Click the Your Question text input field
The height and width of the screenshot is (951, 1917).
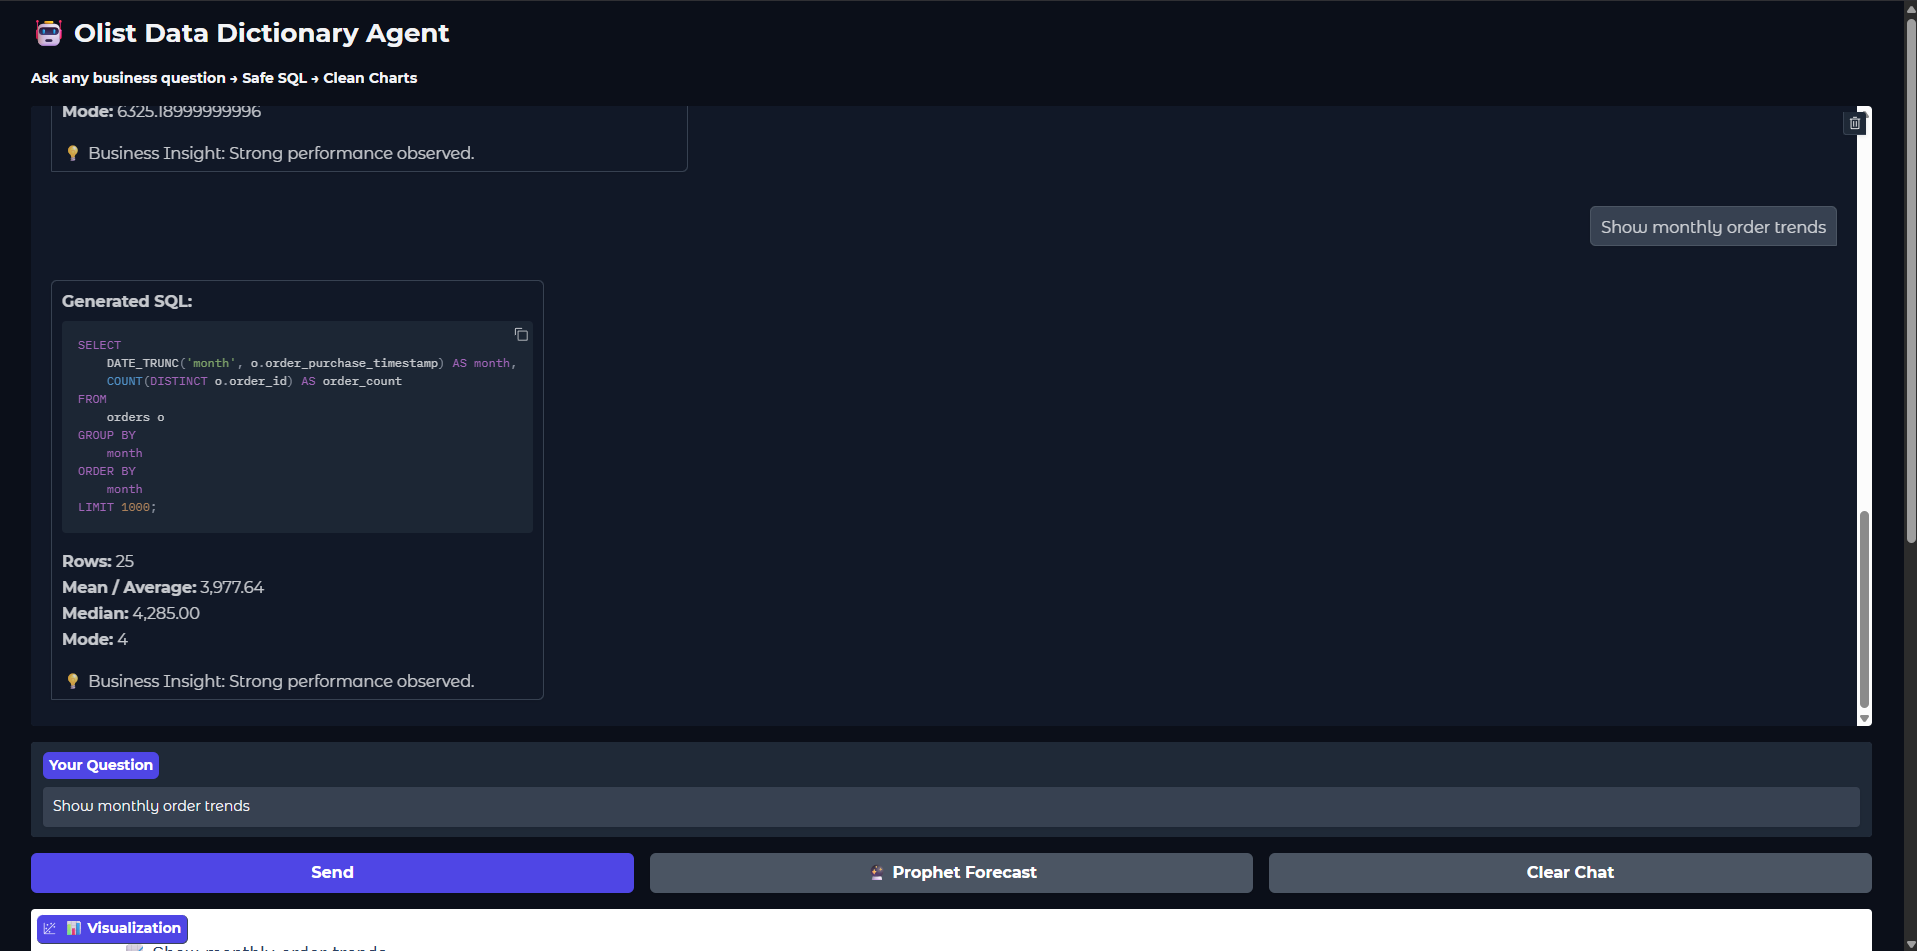coord(950,806)
